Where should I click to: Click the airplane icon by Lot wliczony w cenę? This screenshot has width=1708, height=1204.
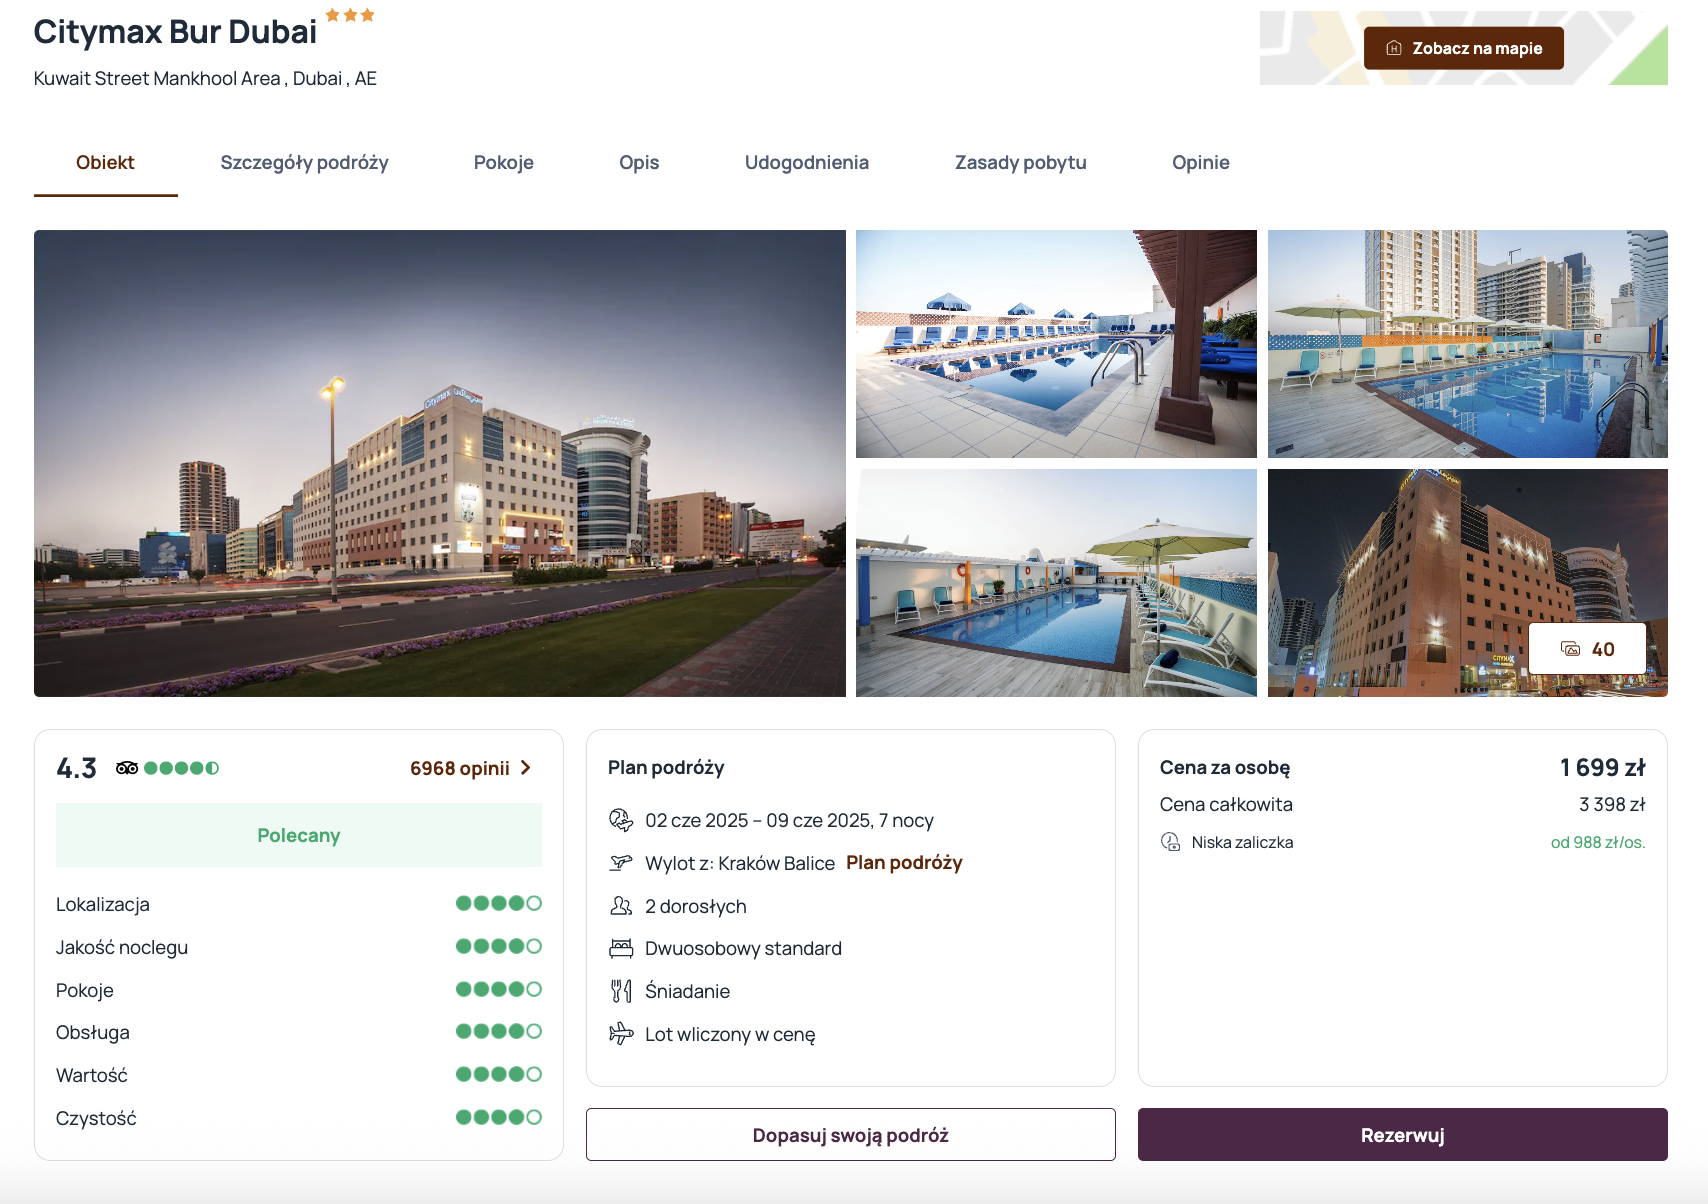click(621, 1033)
